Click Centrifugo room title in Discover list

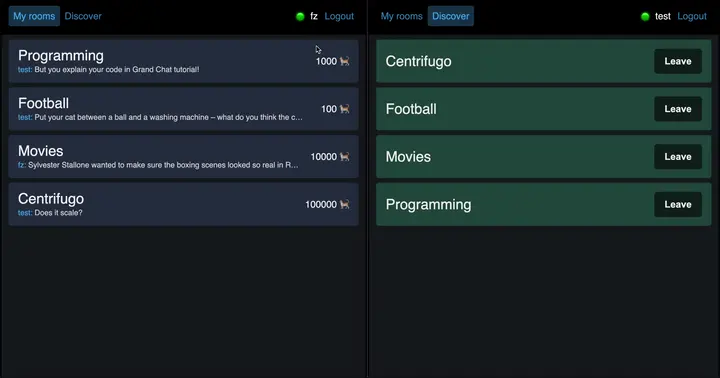pos(418,62)
